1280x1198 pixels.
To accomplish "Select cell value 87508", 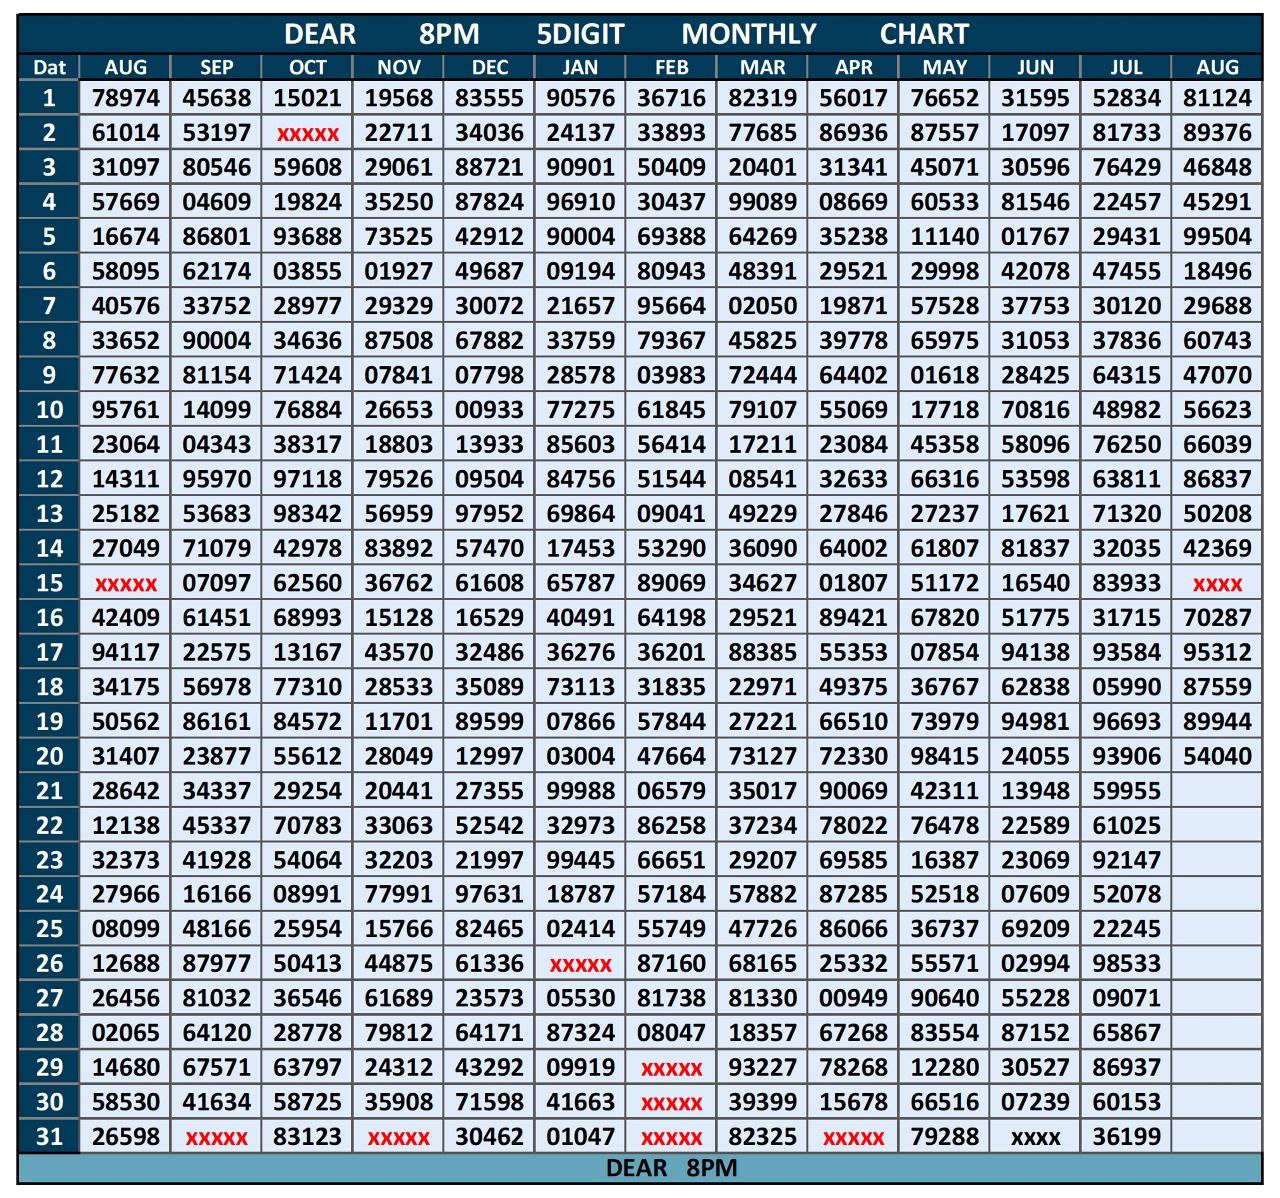I will point(398,341).
